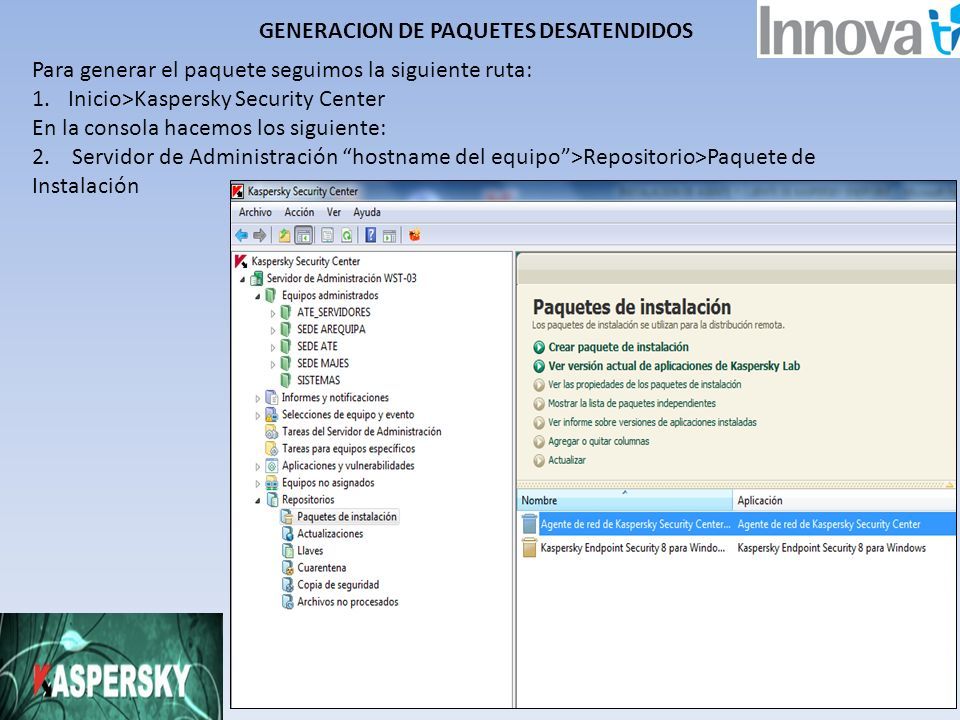The width and height of the screenshot is (960, 720).
Task: Click the Export list toolbar icon
Action: [328, 235]
